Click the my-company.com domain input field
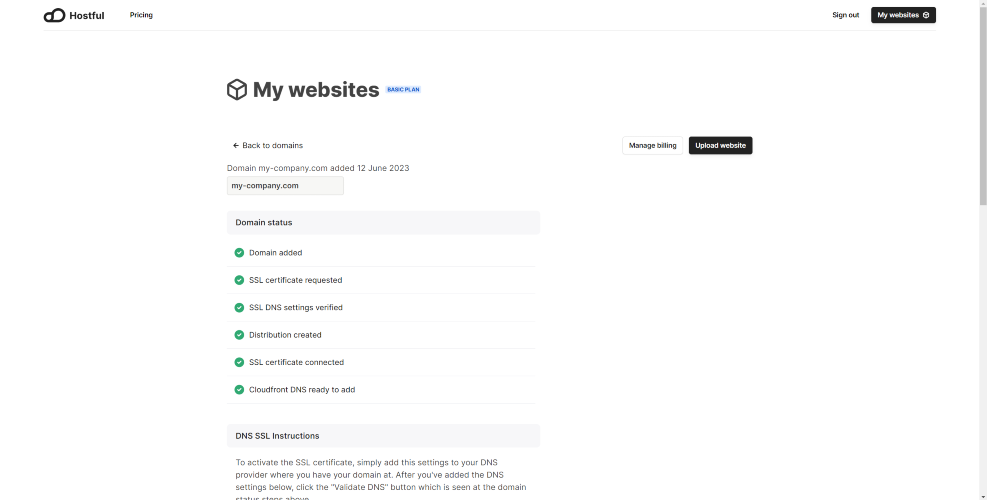This screenshot has height=500, width=987. [x=285, y=186]
